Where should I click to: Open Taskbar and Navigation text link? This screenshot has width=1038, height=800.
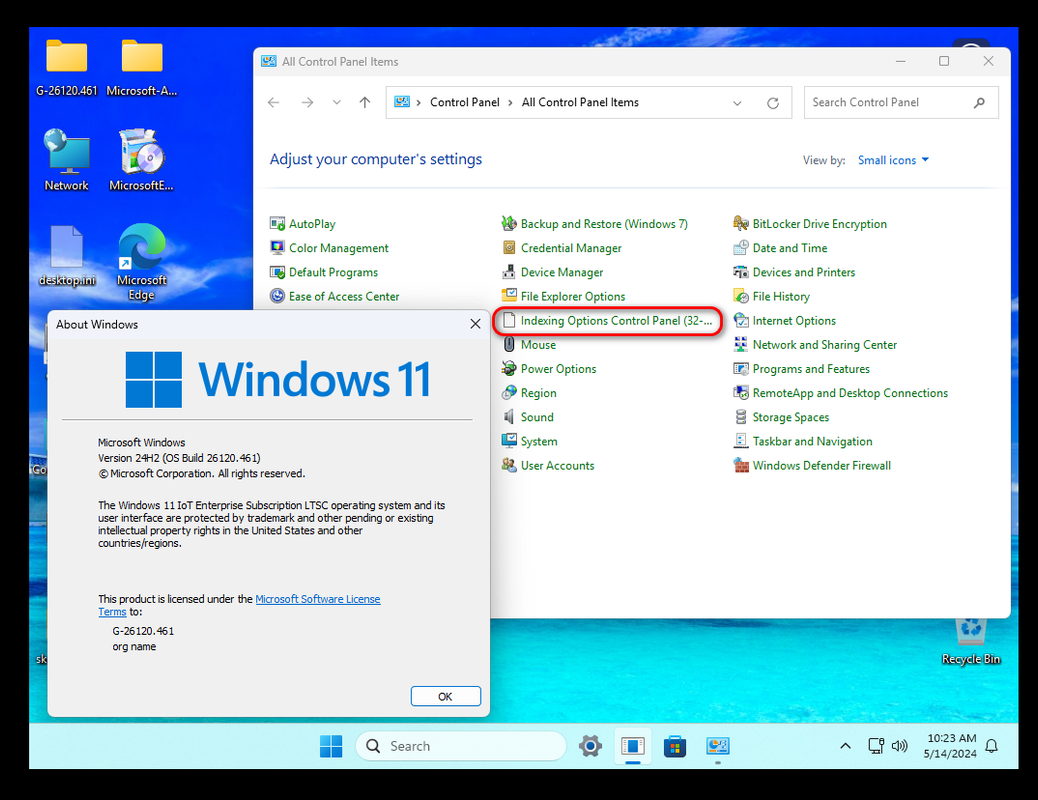[x=812, y=442]
